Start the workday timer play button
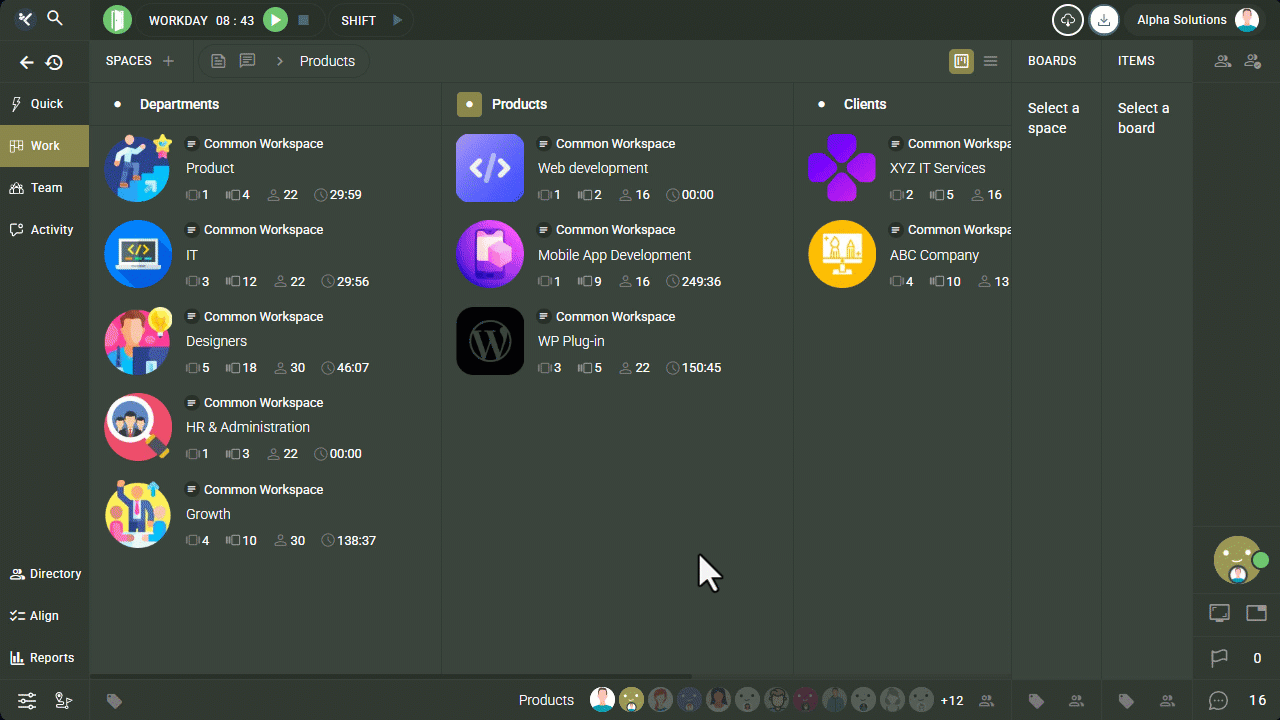This screenshot has height=720, width=1280. (x=275, y=20)
